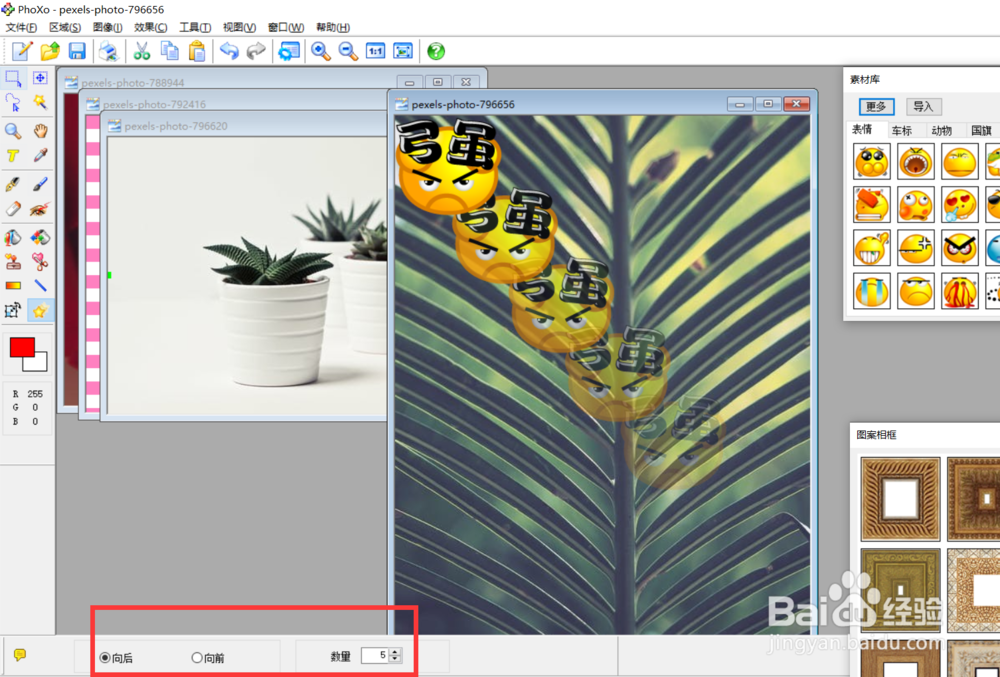This screenshot has height=677, width=1000.
Task: Click the Fit to window toolbar icon
Action: click(x=403, y=51)
